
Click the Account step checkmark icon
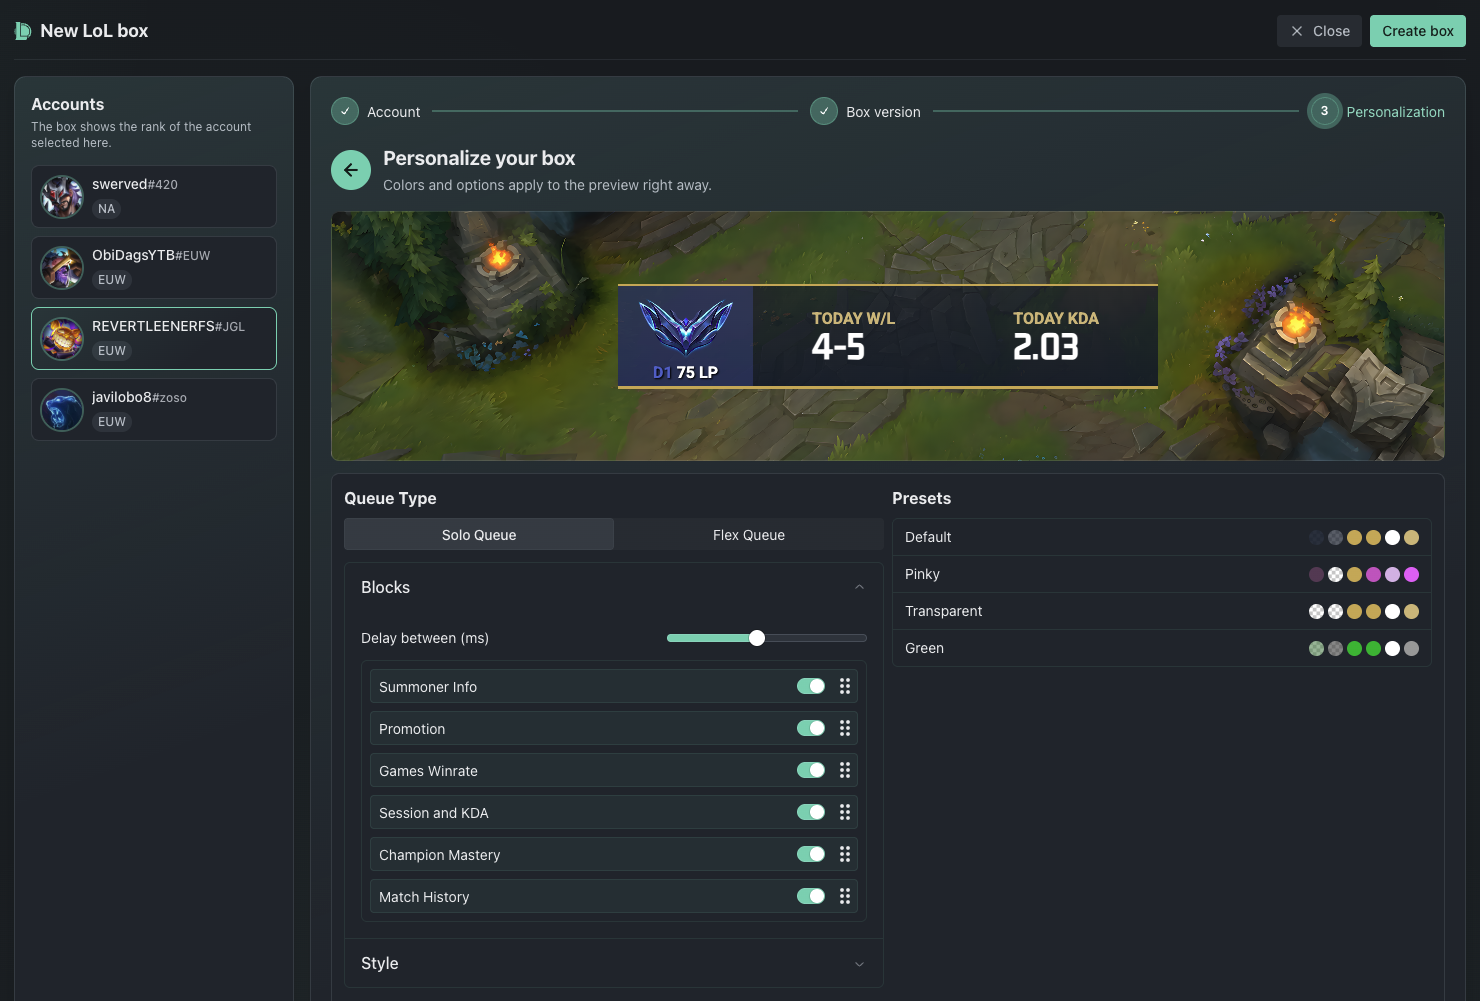click(x=345, y=112)
